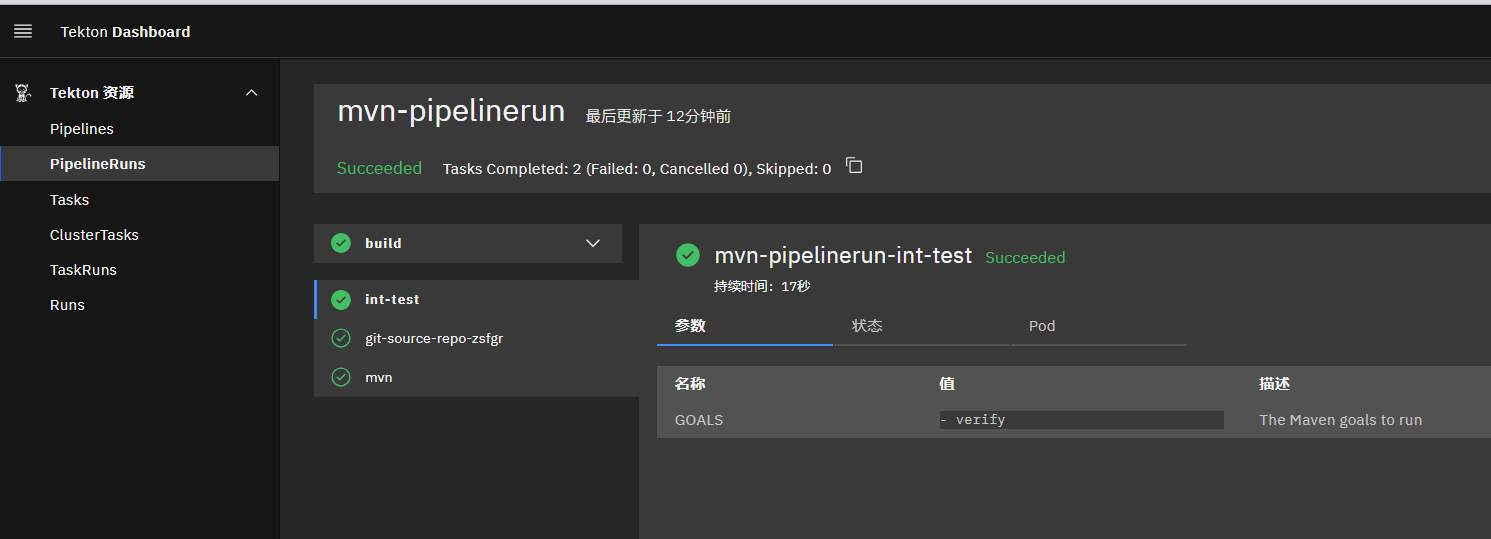This screenshot has width=1491, height=539.
Task: Copy the pipeline run status message
Action: pos(854,166)
